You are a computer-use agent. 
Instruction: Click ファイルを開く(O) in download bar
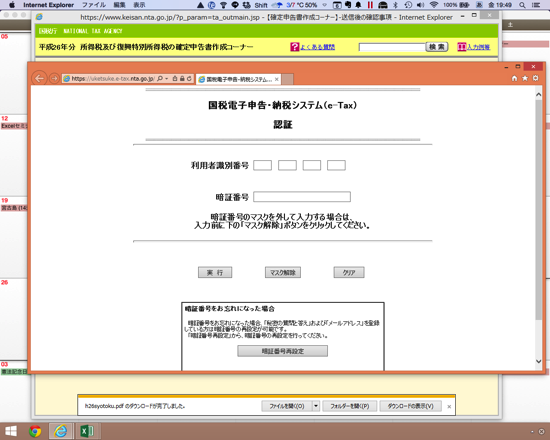point(287,406)
